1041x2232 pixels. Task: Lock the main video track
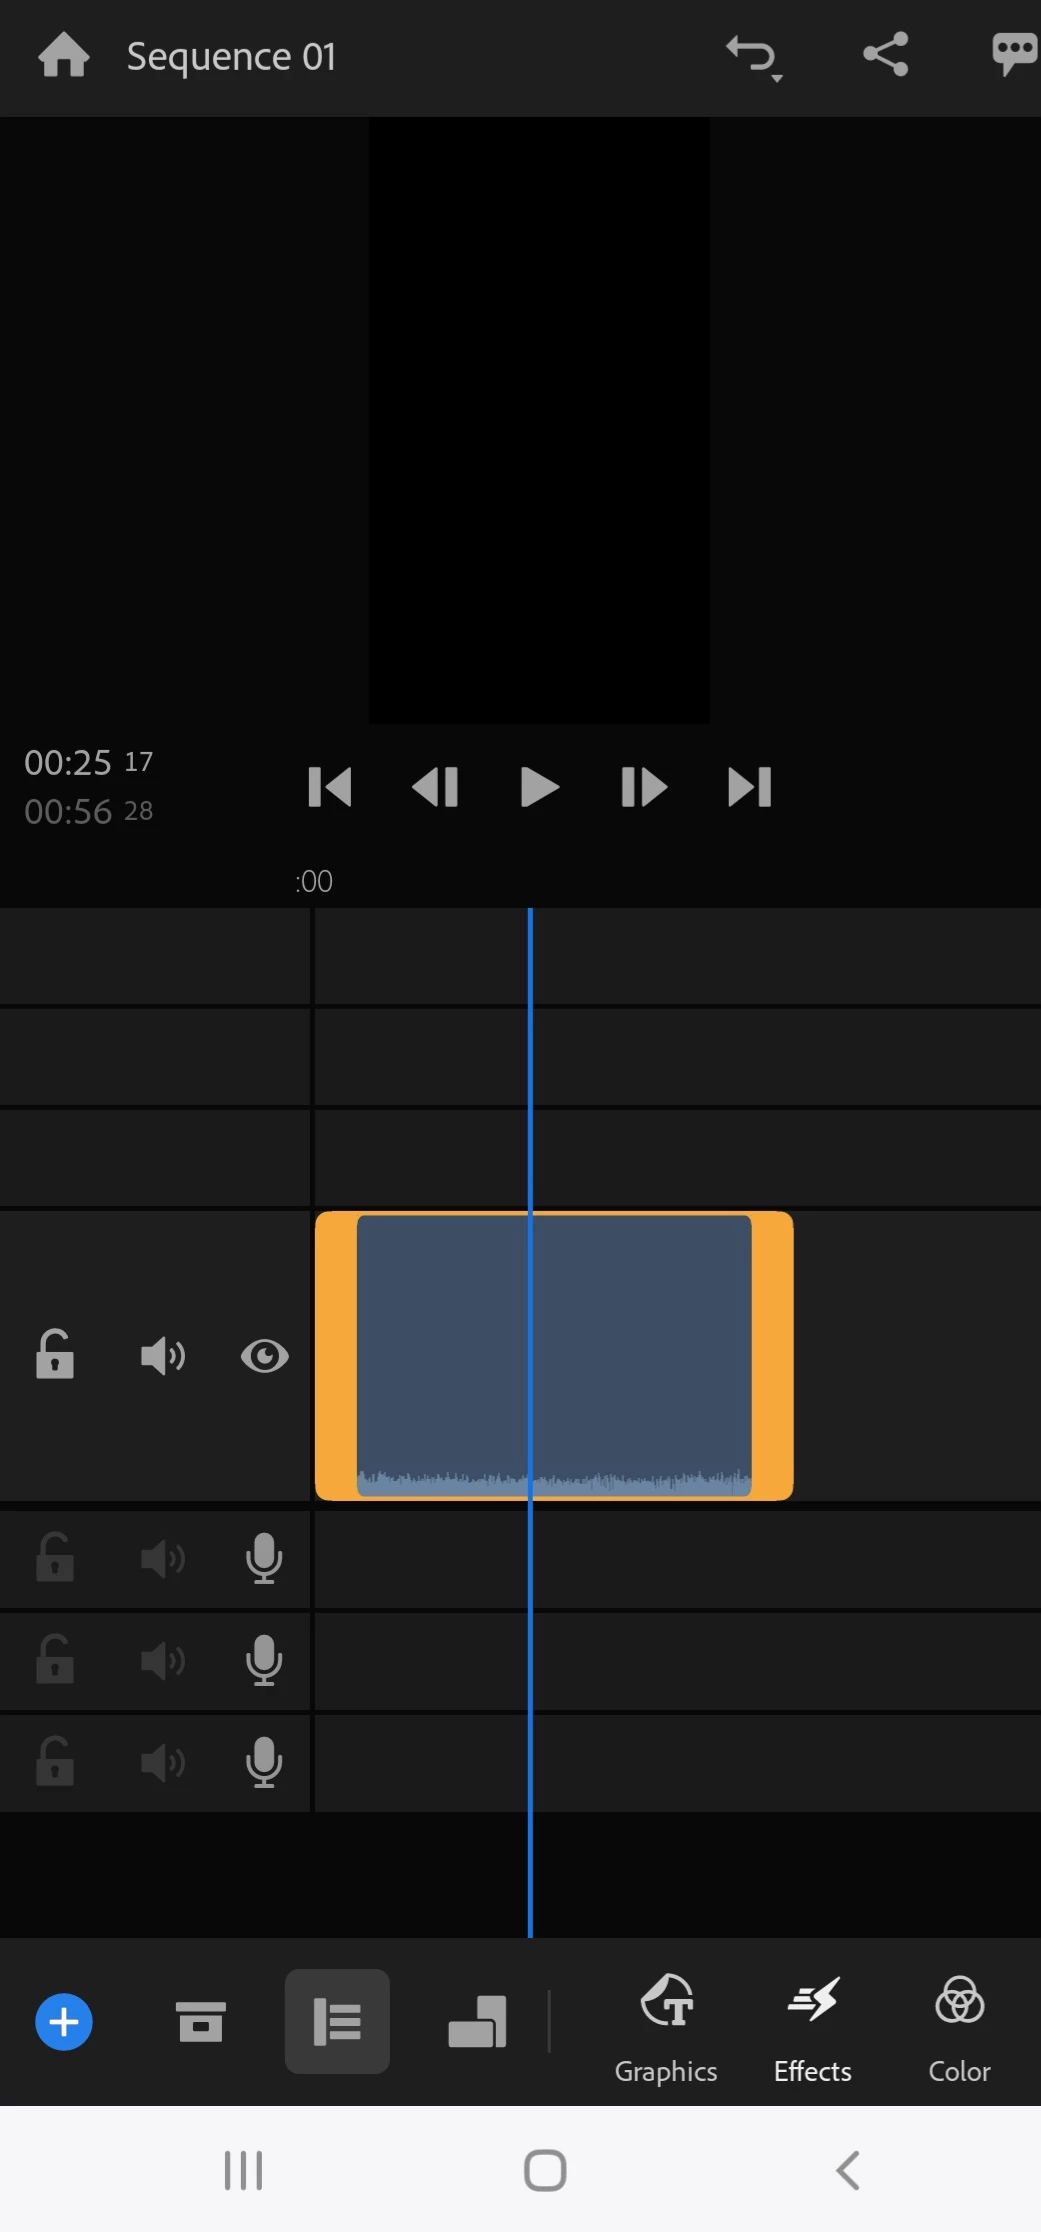click(55, 1355)
